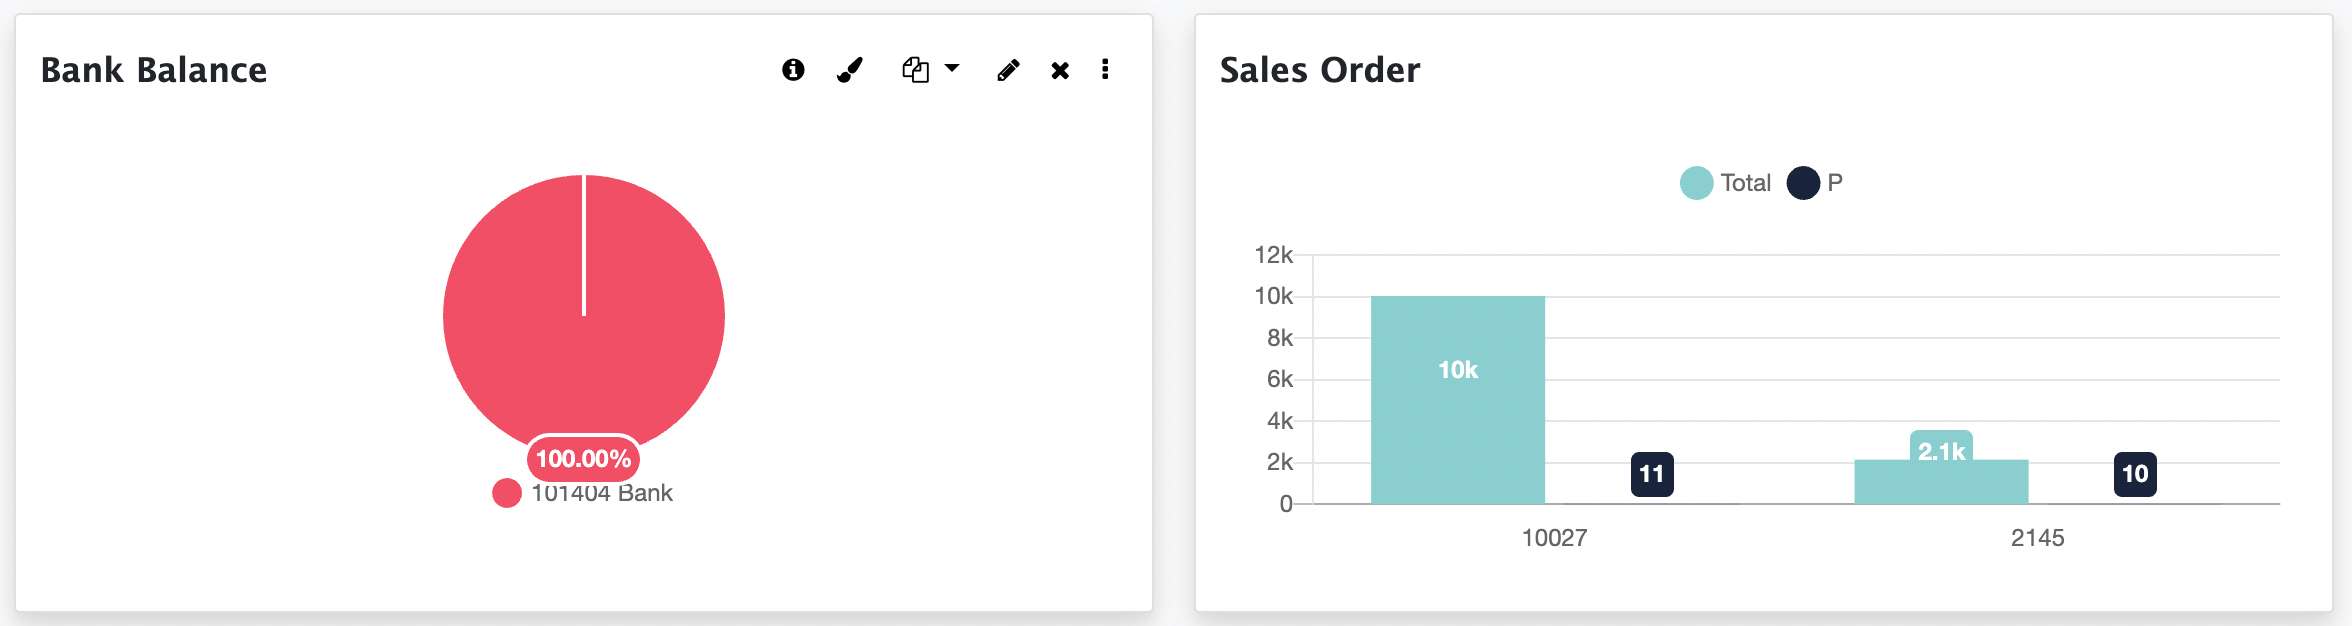Click the 2145 axis label
Screen dimensions: 2352x626
pyautogui.click(x=2037, y=538)
